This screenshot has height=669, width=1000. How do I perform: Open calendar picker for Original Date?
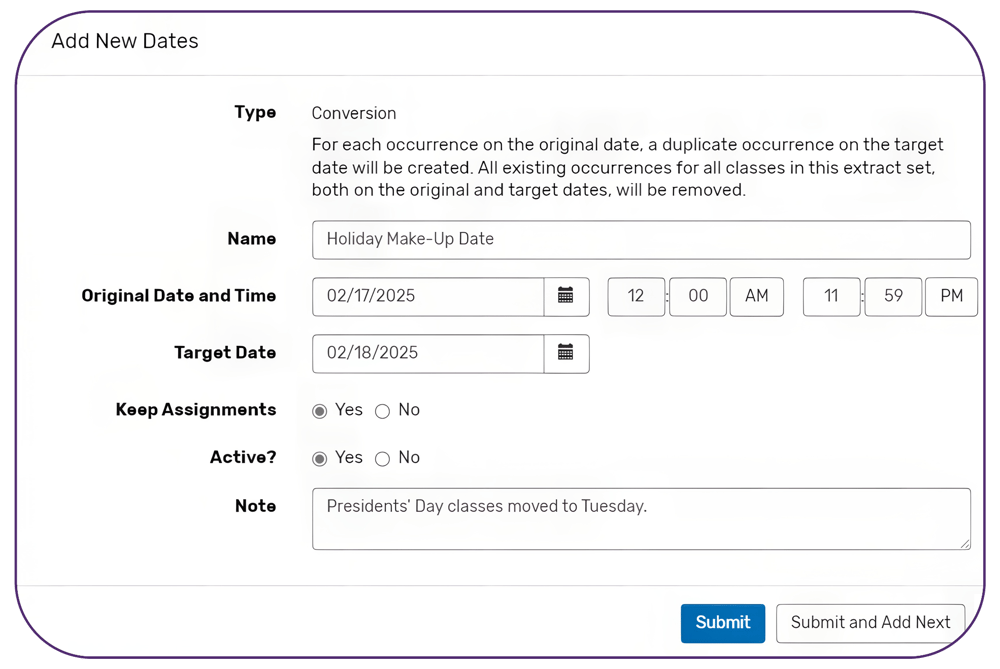coord(566,297)
